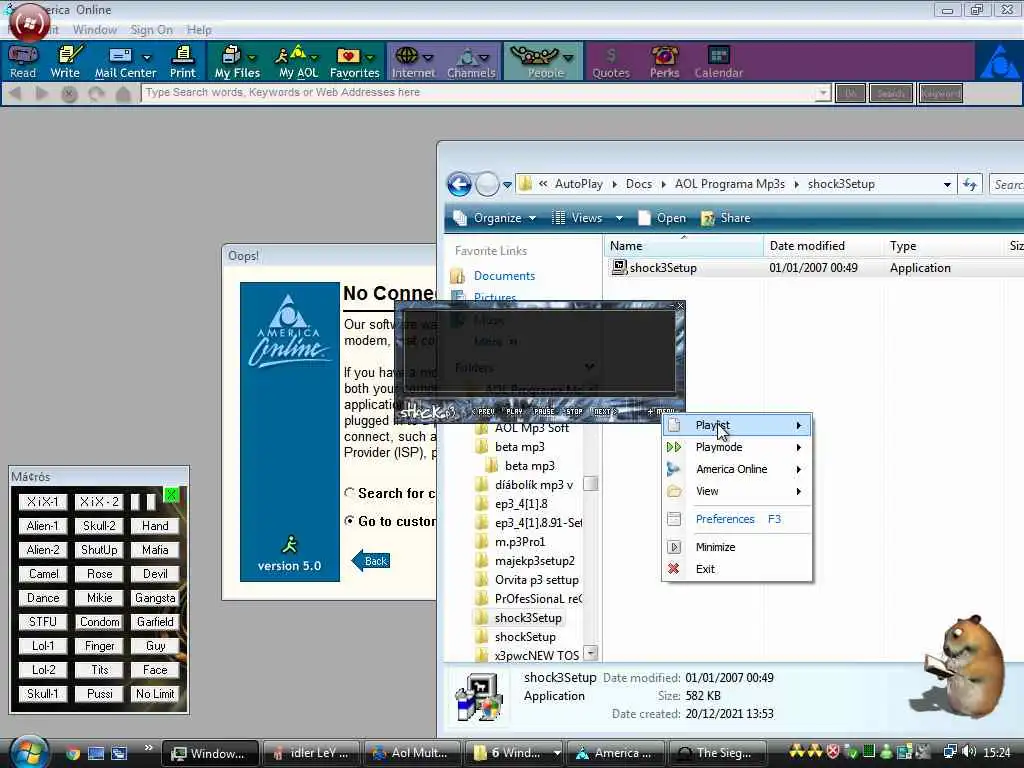Click PLAY on the shock mp3 player
The image size is (1024, 768).
tap(515, 411)
